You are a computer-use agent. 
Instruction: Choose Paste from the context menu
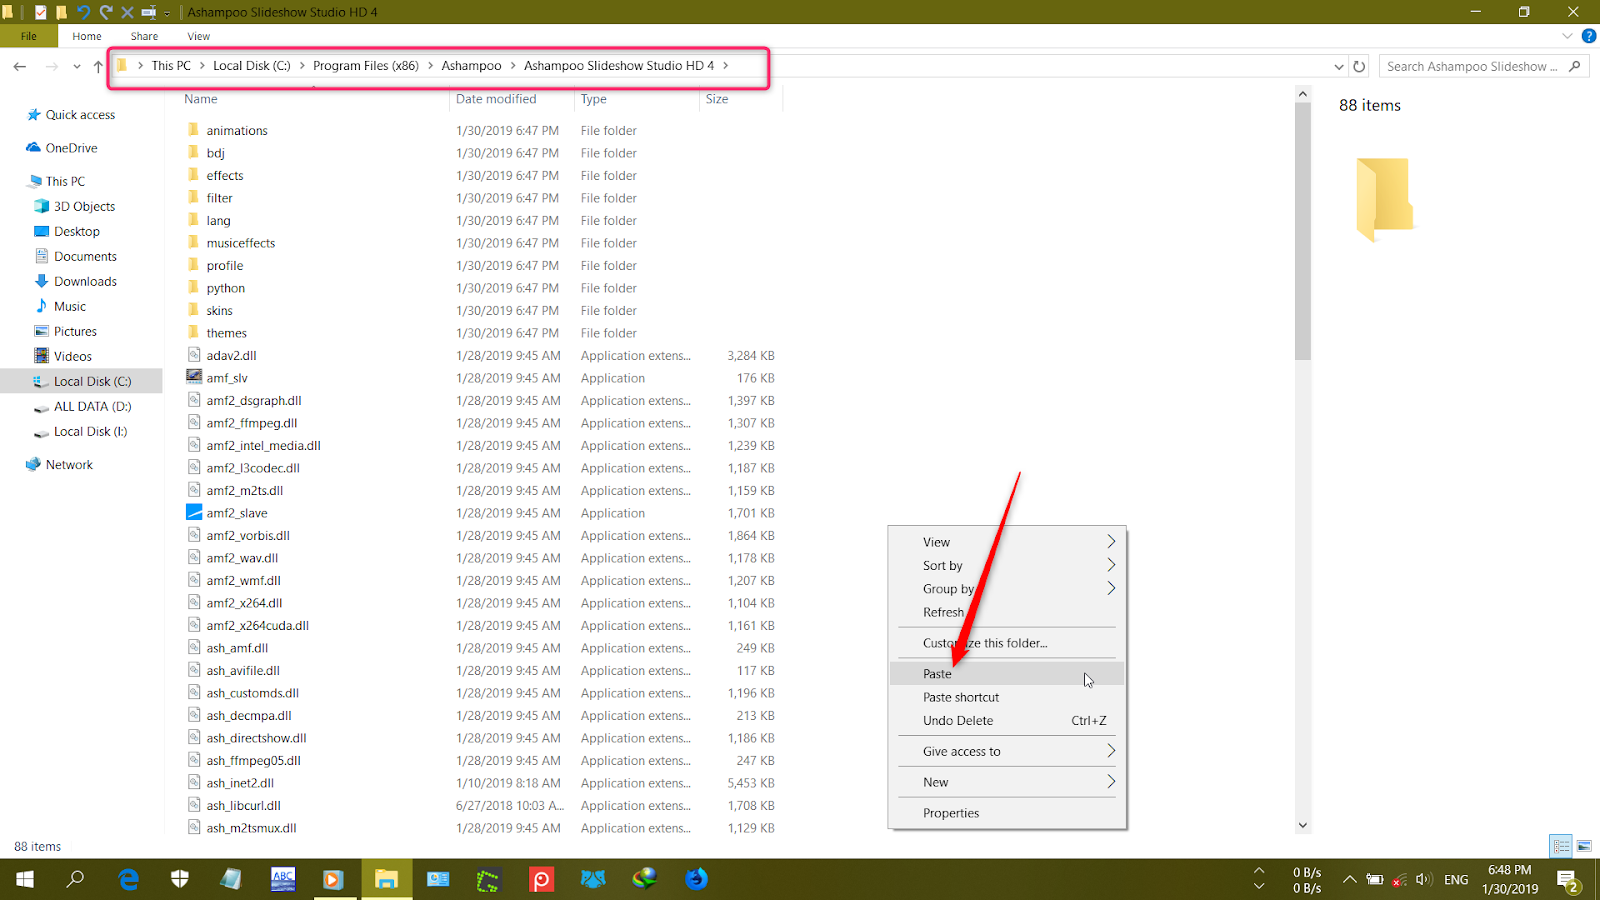(x=1007, y=674)
